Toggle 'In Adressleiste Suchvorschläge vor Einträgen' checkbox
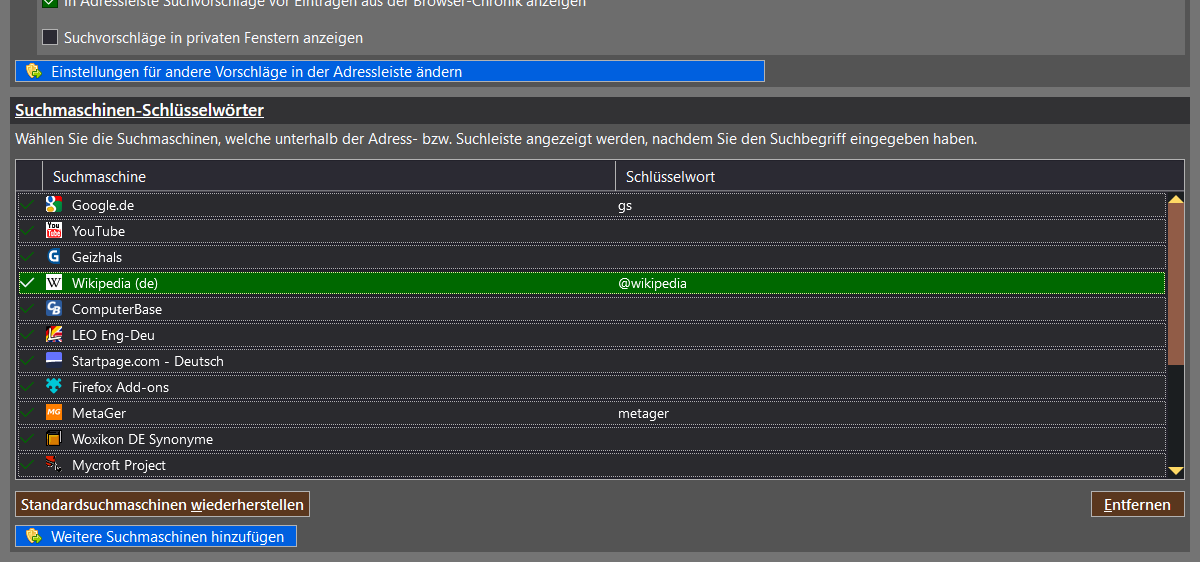The height and width of the screenshot is (562, 1200). [x=50, y=4]
